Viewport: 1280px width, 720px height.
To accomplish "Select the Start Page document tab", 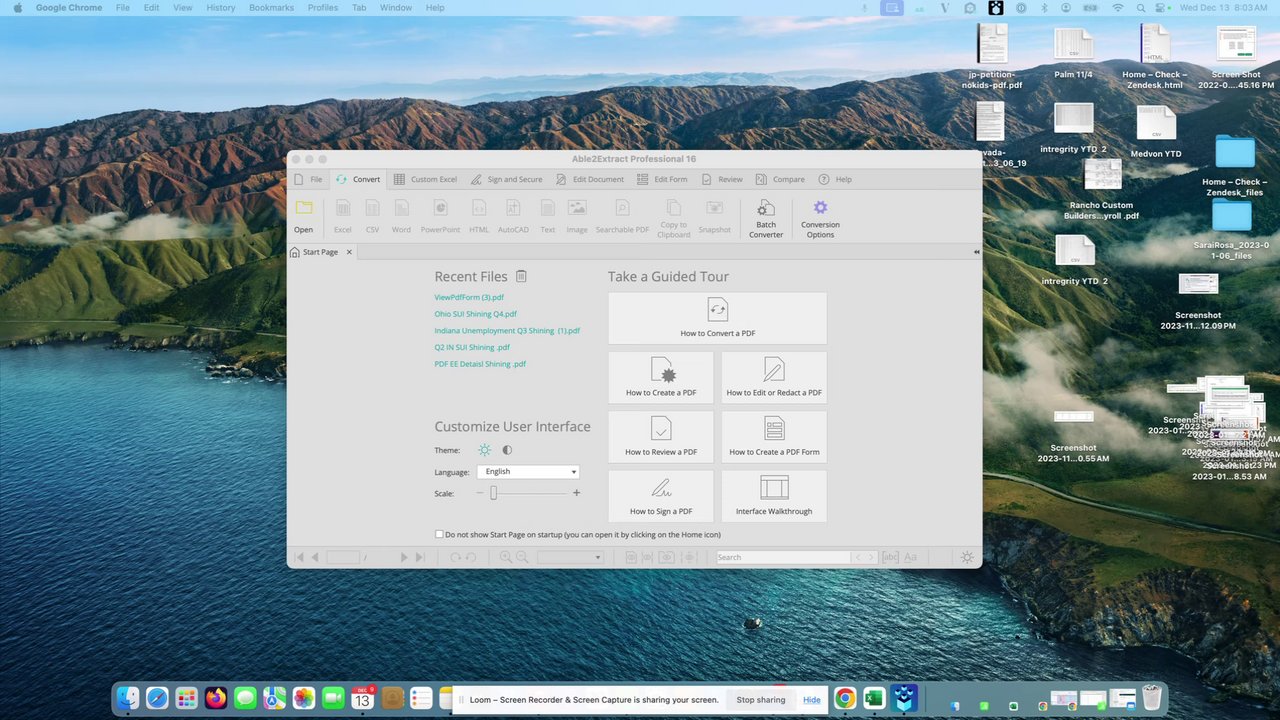I will 321,252.
